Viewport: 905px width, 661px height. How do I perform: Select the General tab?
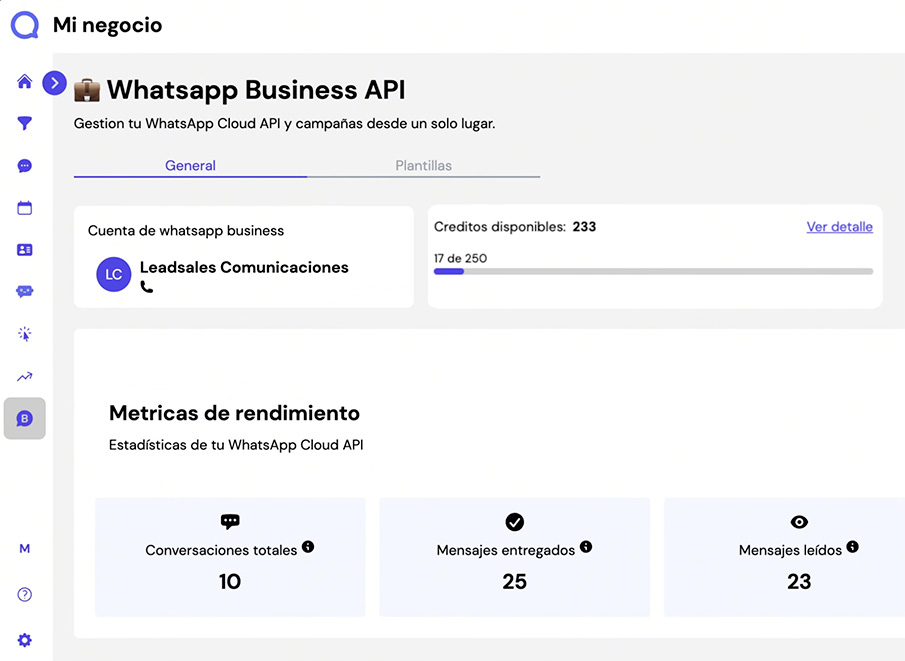190,166
